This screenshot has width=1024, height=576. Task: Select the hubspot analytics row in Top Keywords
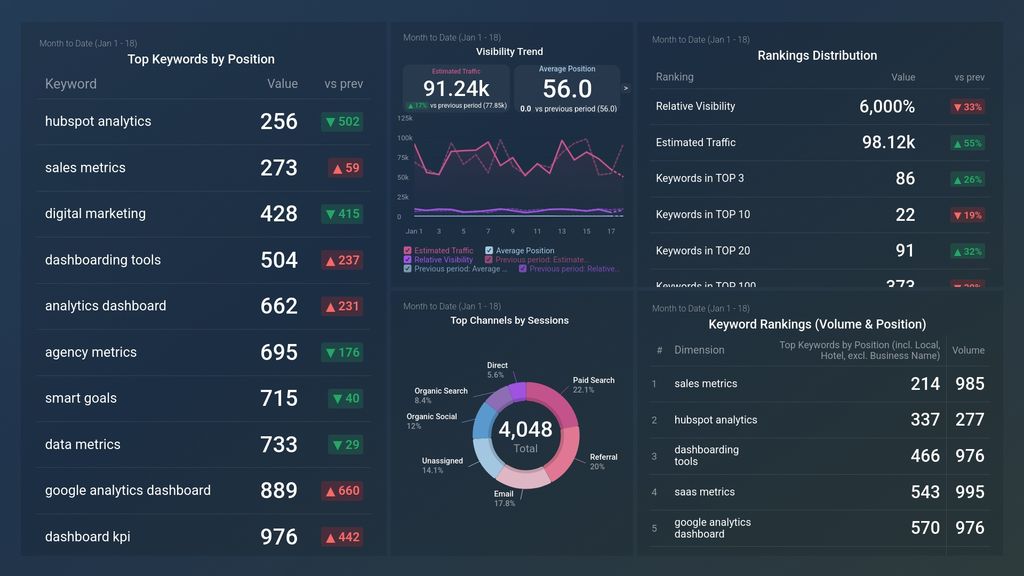pos(204,121)
